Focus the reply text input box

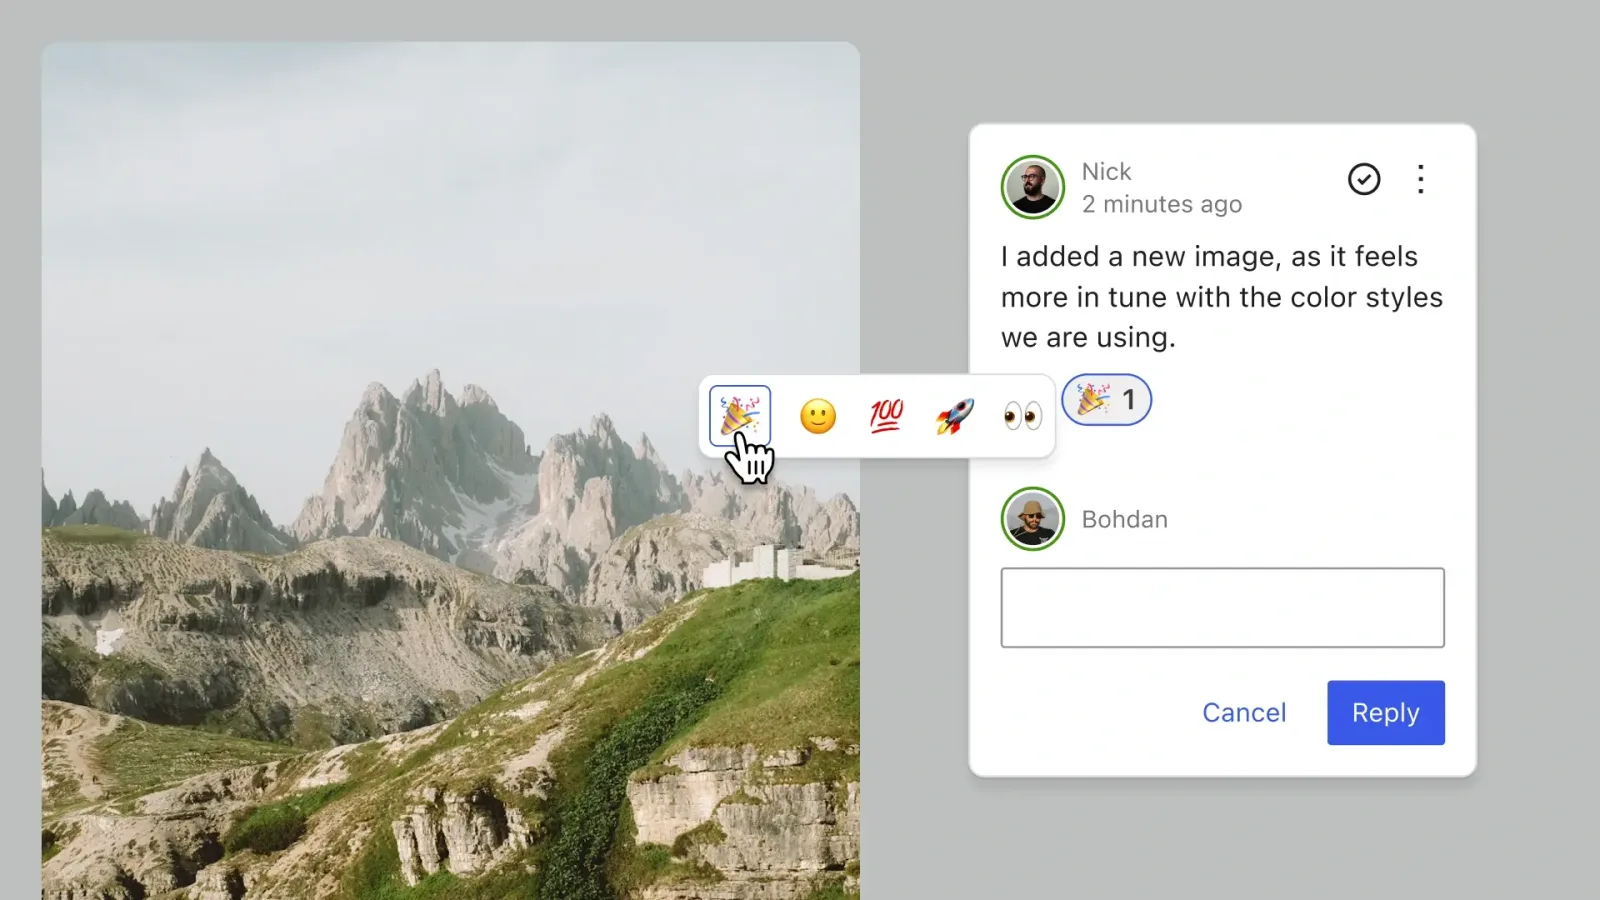point(1223,608)
